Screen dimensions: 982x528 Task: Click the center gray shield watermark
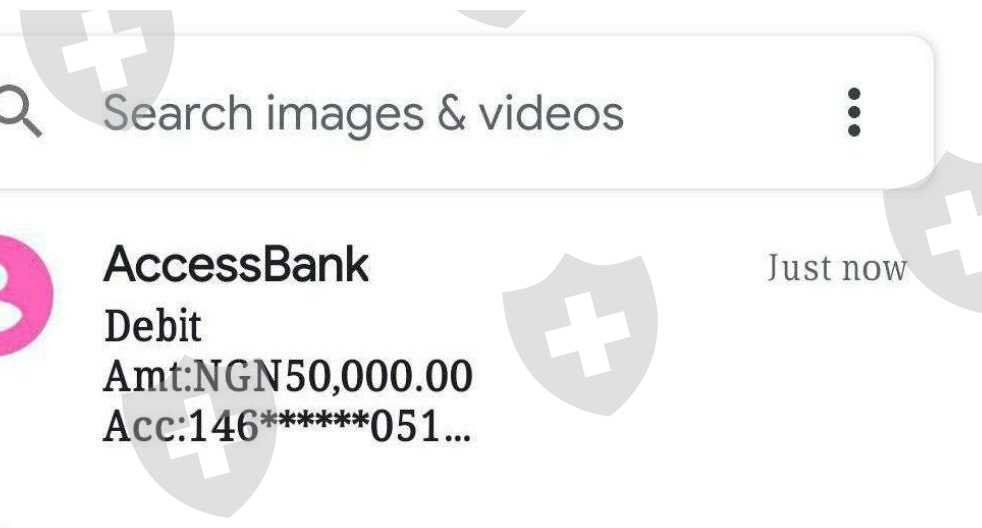tap(581, 333)
